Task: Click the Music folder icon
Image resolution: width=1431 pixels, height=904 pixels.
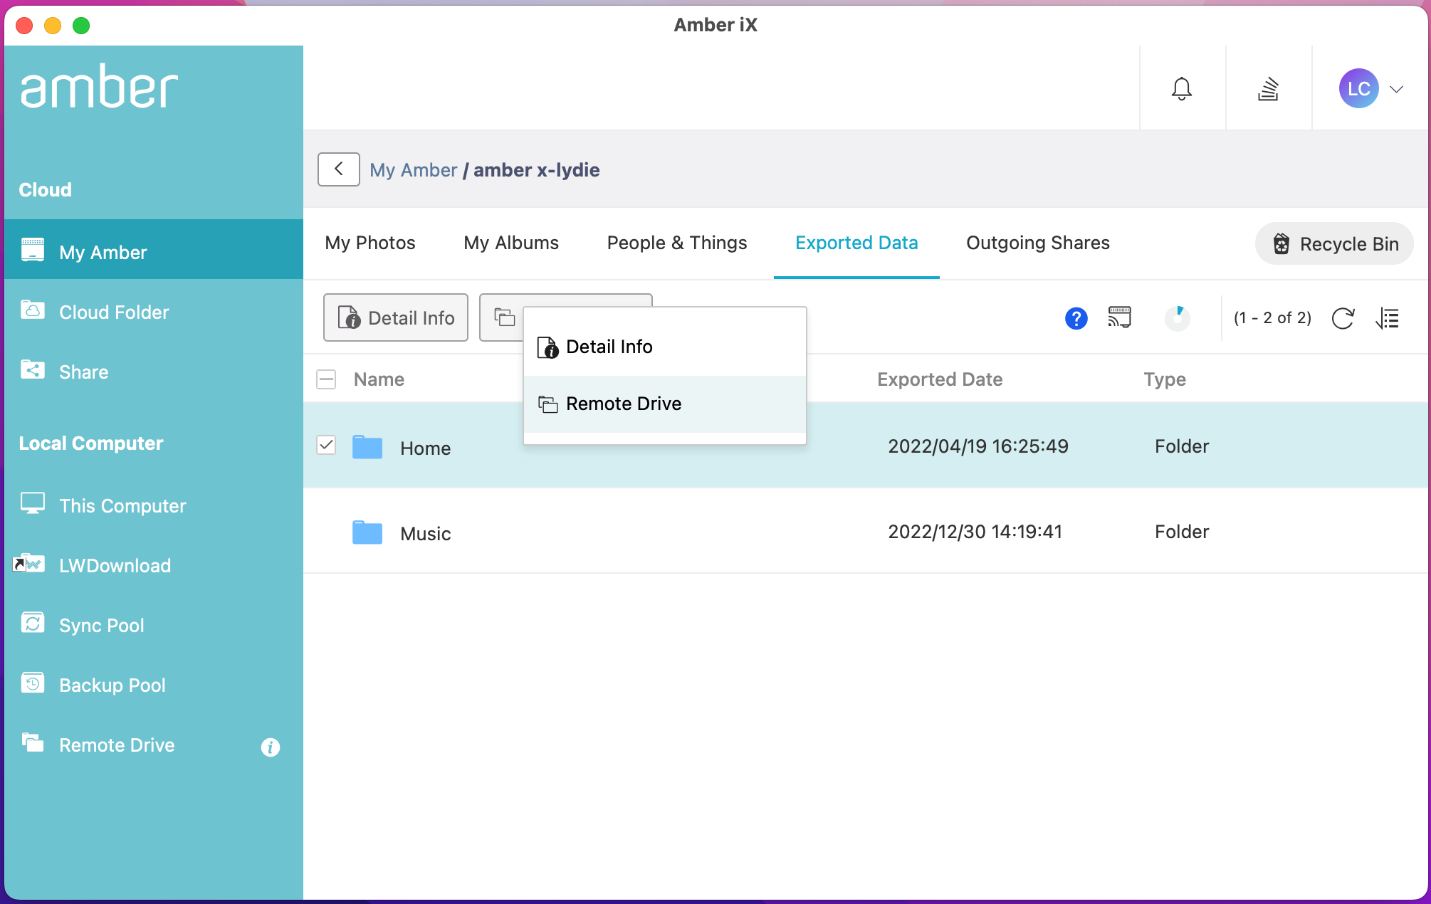Action: (x=367, y=532)
